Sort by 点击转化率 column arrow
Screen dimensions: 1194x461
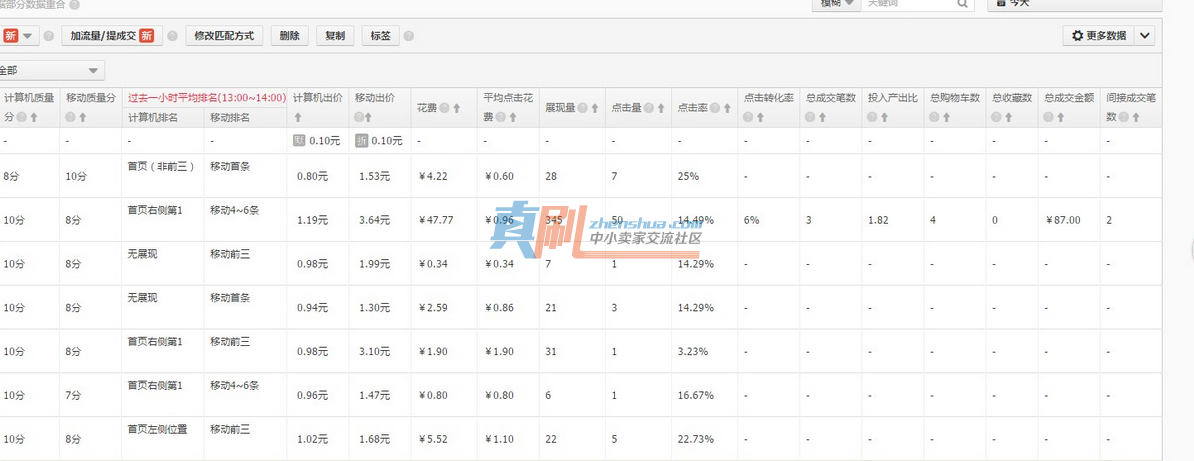[x=761, y=117]
